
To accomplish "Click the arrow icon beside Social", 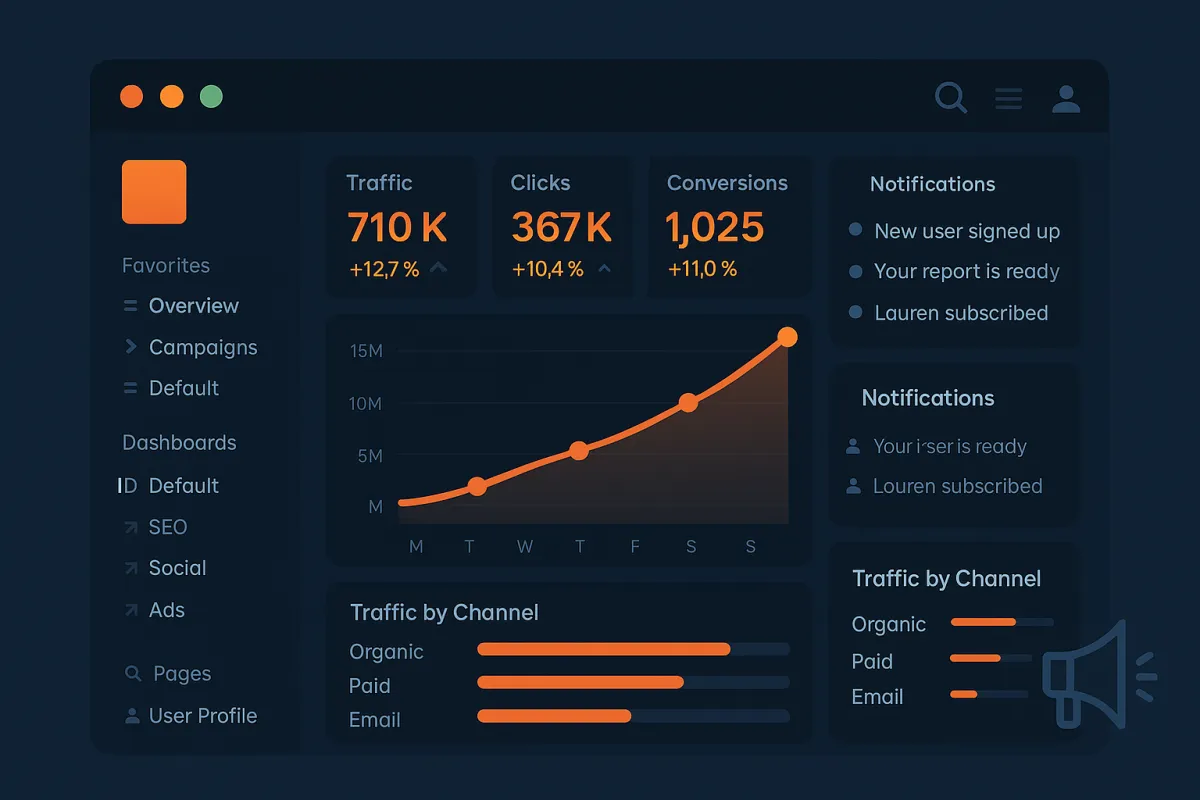I will click(x=130, y=568).
